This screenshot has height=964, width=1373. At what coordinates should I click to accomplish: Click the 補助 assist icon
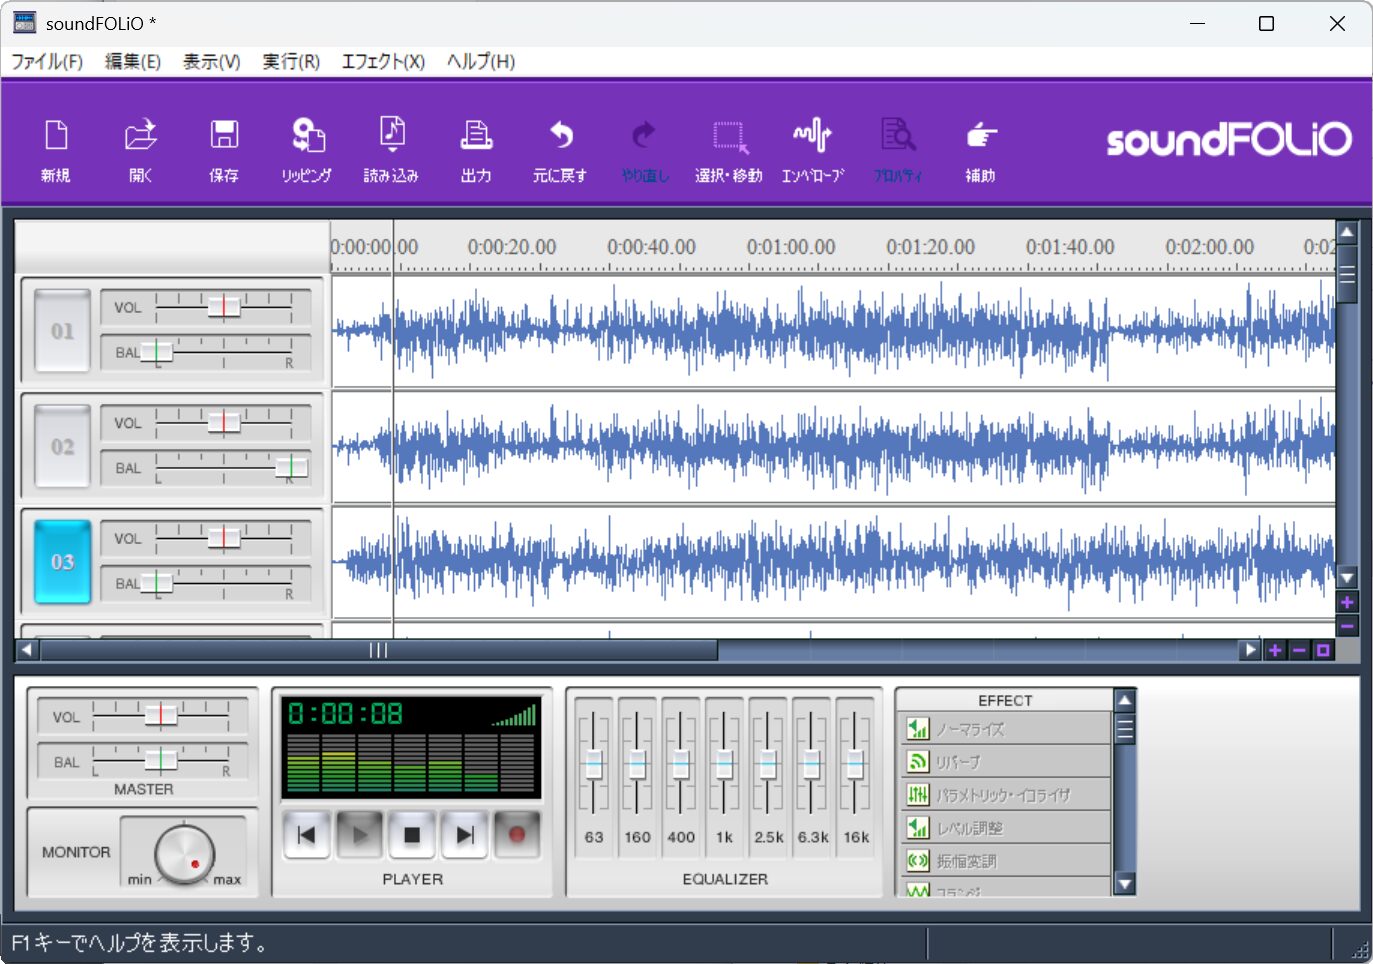point(981,150)
